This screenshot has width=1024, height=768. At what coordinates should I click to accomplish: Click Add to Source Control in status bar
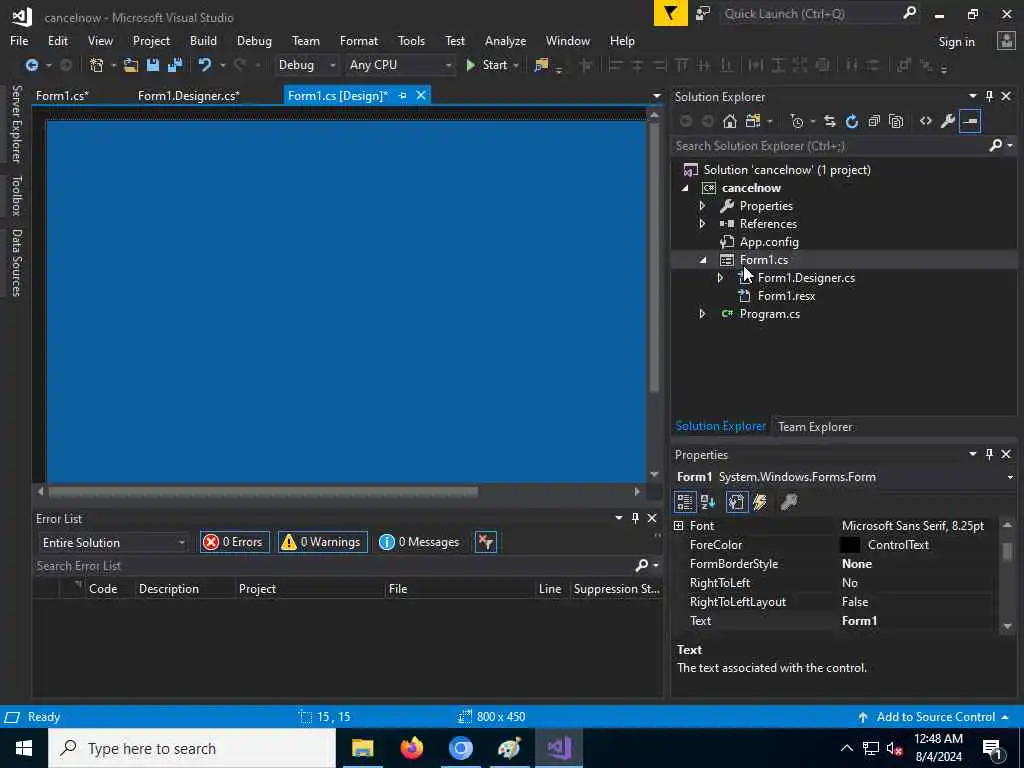tap(934, 717)
